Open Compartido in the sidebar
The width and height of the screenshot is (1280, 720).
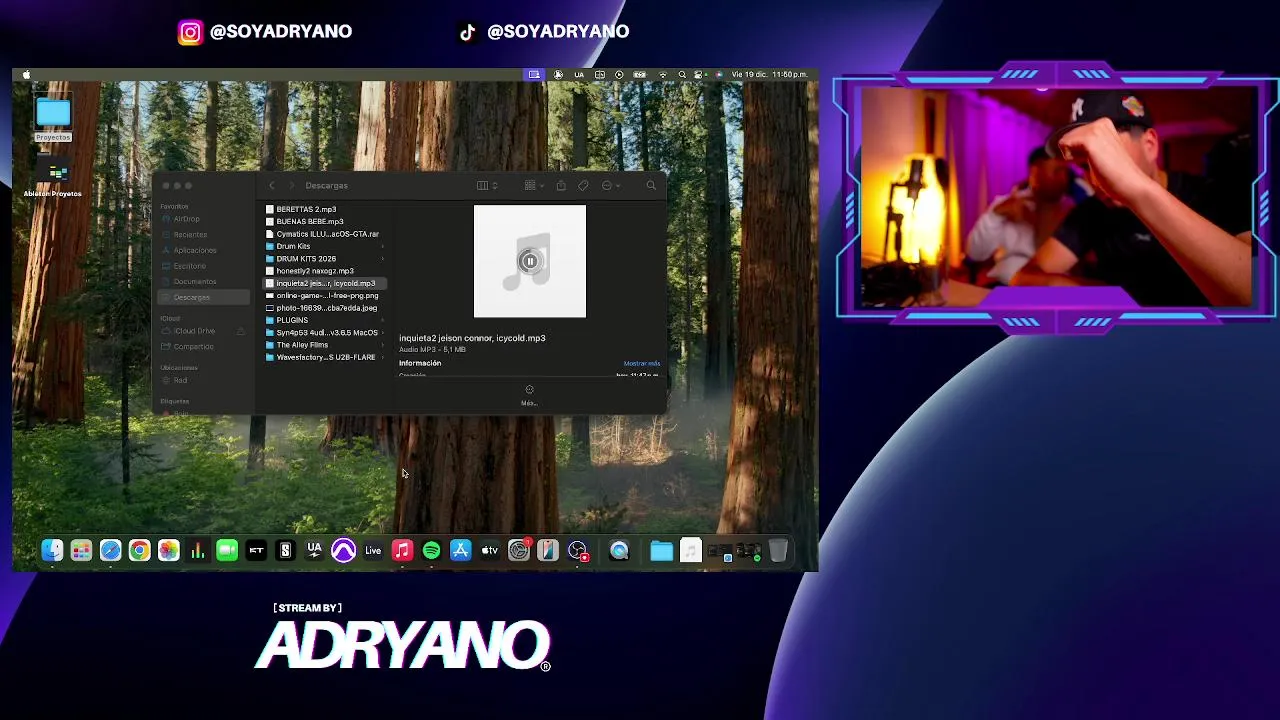pyautogui.click(x=193, y=346)
